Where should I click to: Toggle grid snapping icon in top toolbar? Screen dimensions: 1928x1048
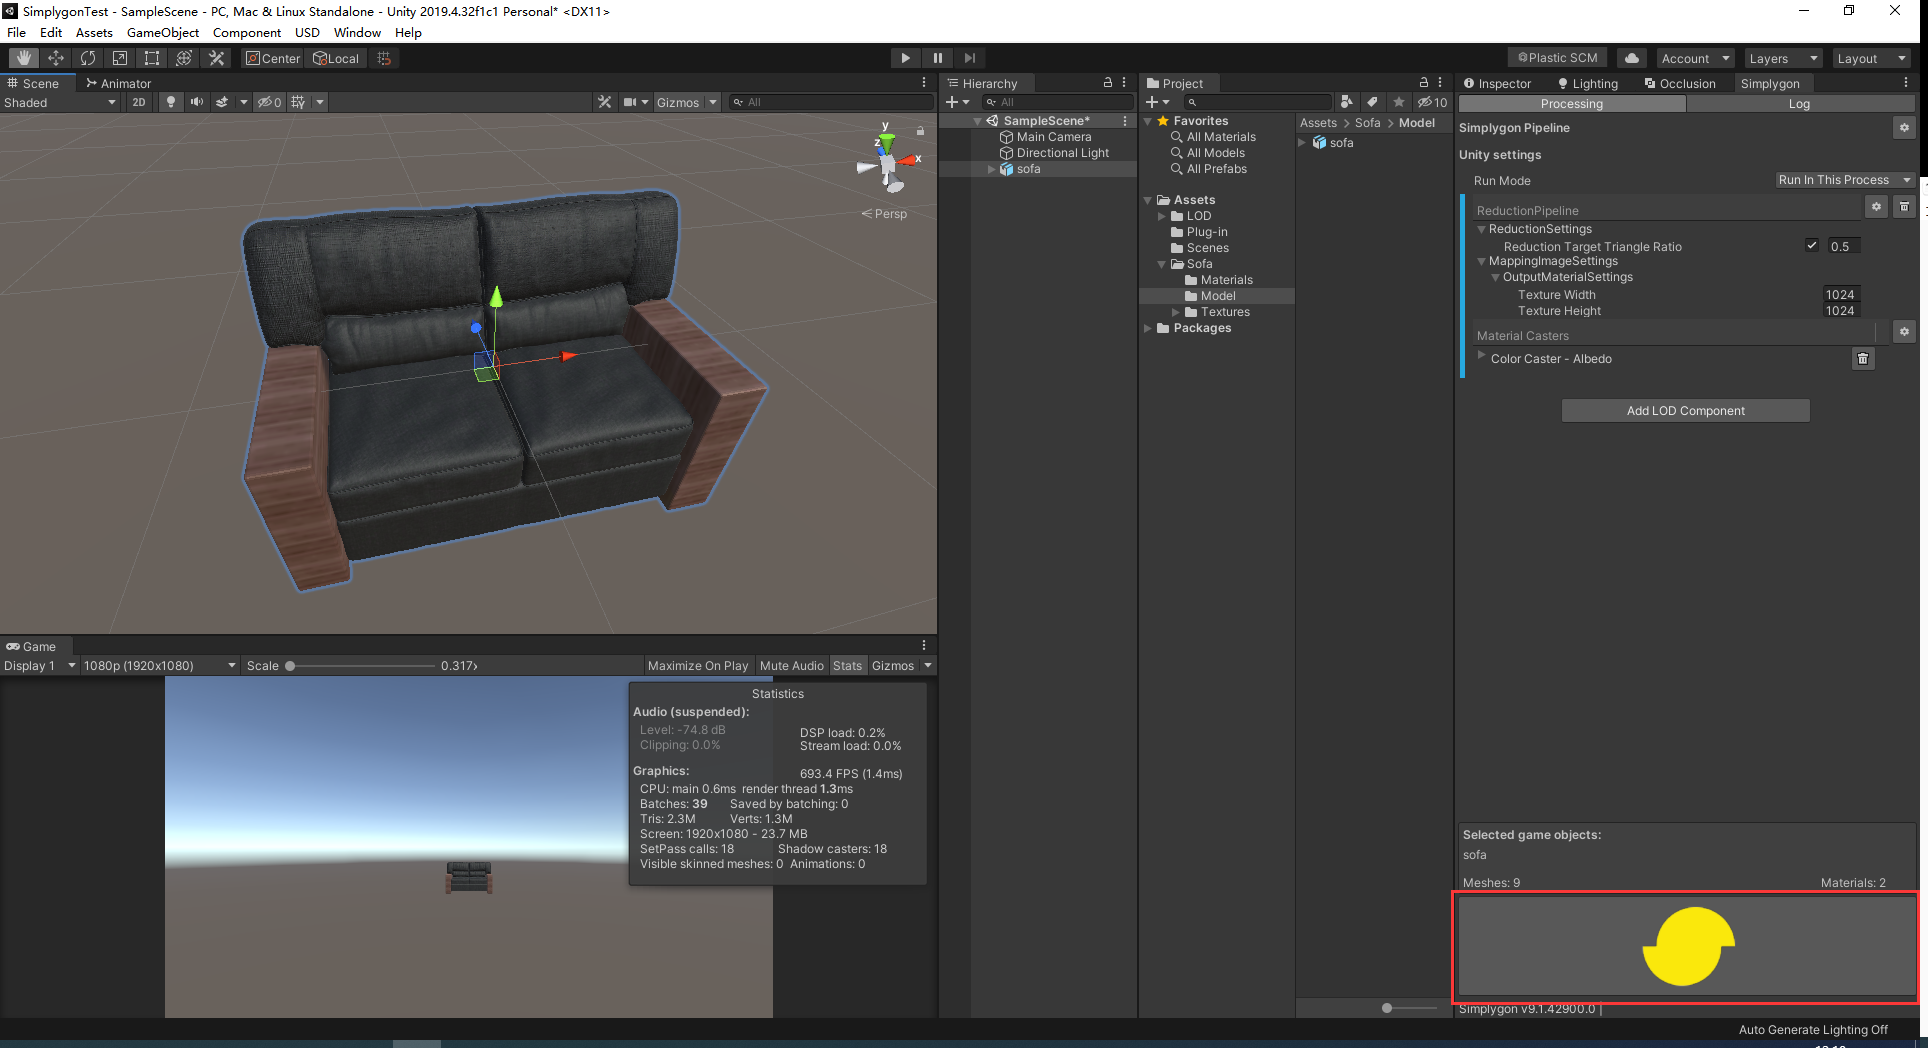pyautogui.click(x=384, y=58)
